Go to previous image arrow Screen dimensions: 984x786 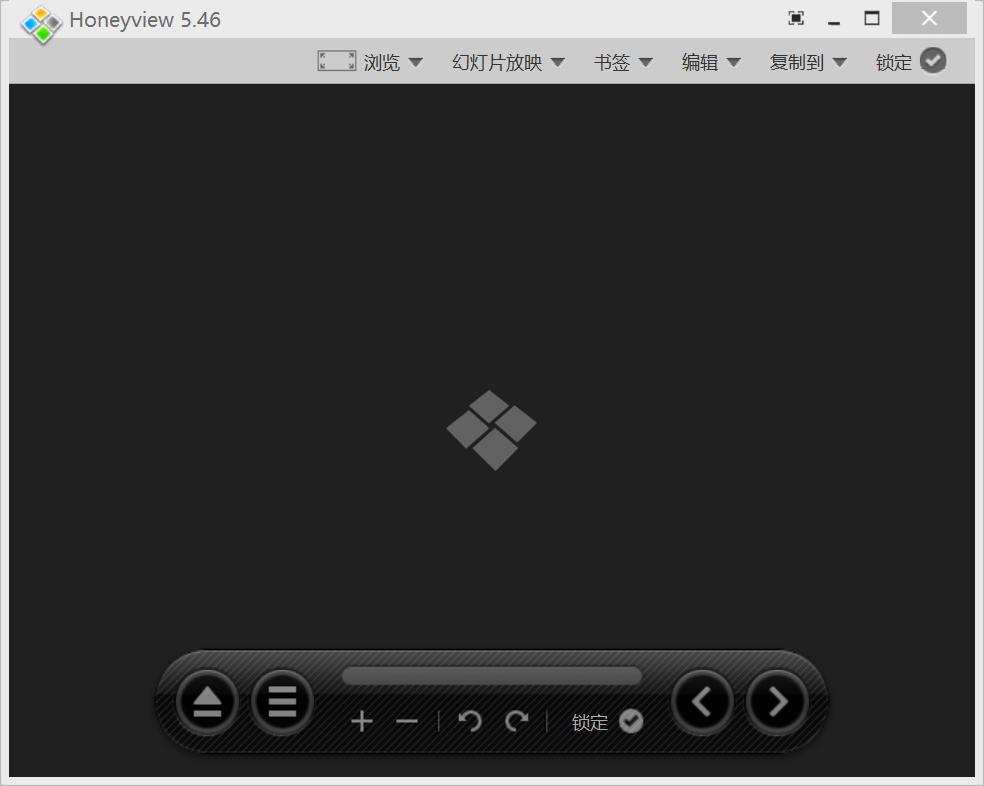(702, 702)
